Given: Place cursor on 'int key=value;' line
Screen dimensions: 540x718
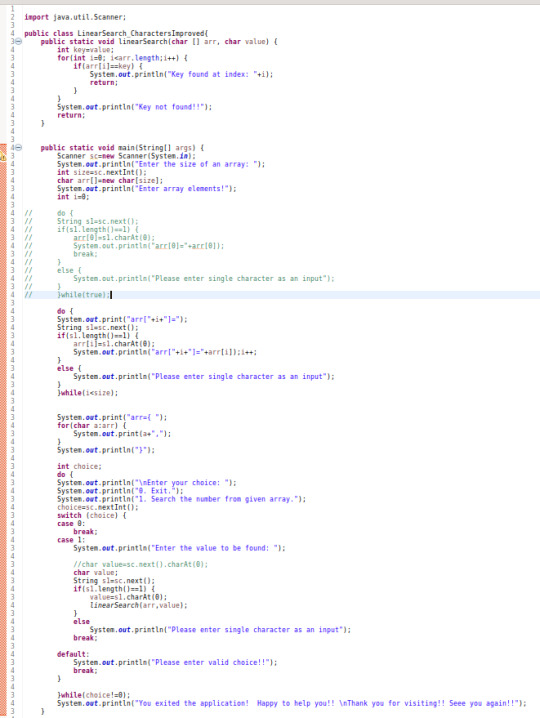Looking at the screenshot, I should 85,50.
